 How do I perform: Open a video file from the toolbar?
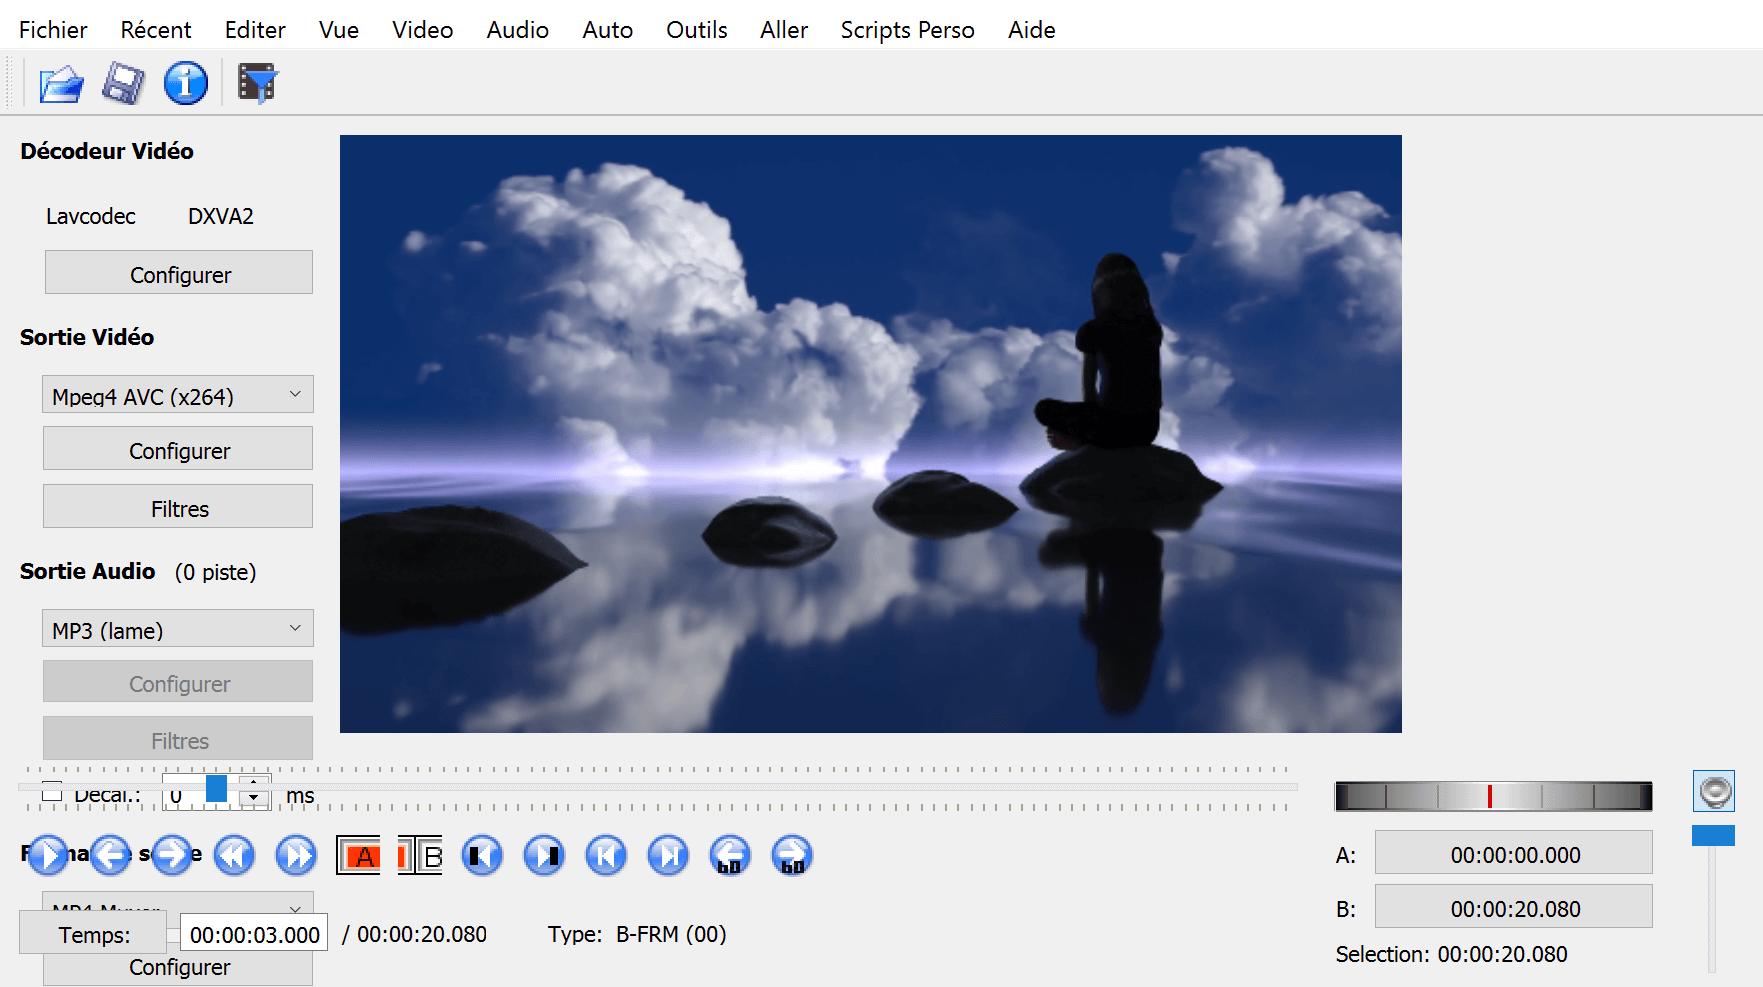click(x=60, y=84)
